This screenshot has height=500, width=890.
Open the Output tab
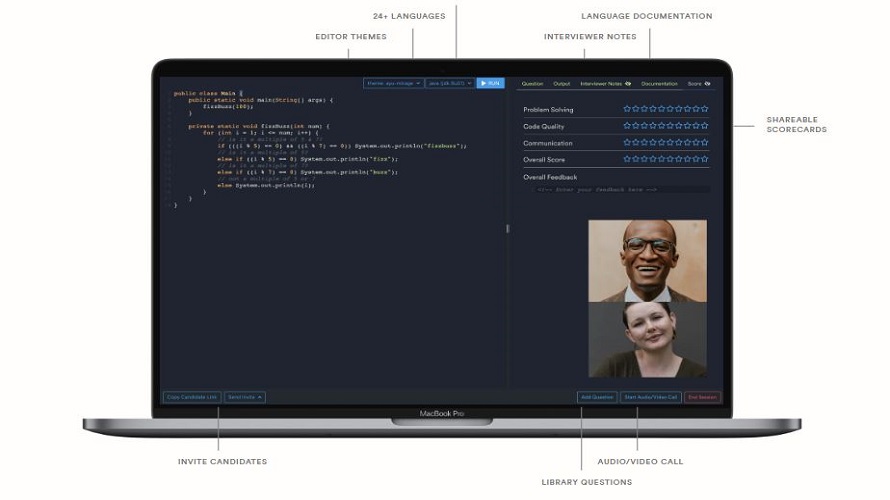pyautogui.click(x=562, y=84)
